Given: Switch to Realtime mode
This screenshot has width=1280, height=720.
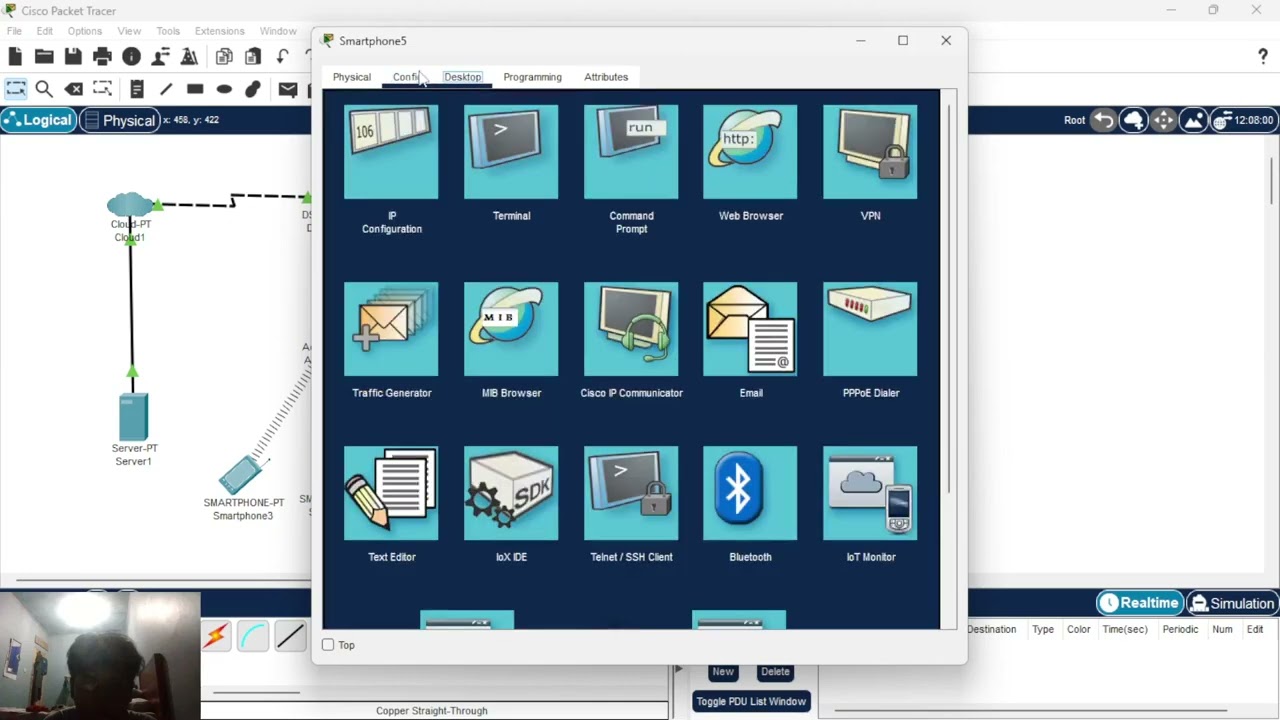Looking at the screenshot, I should tap(1138, 603).
